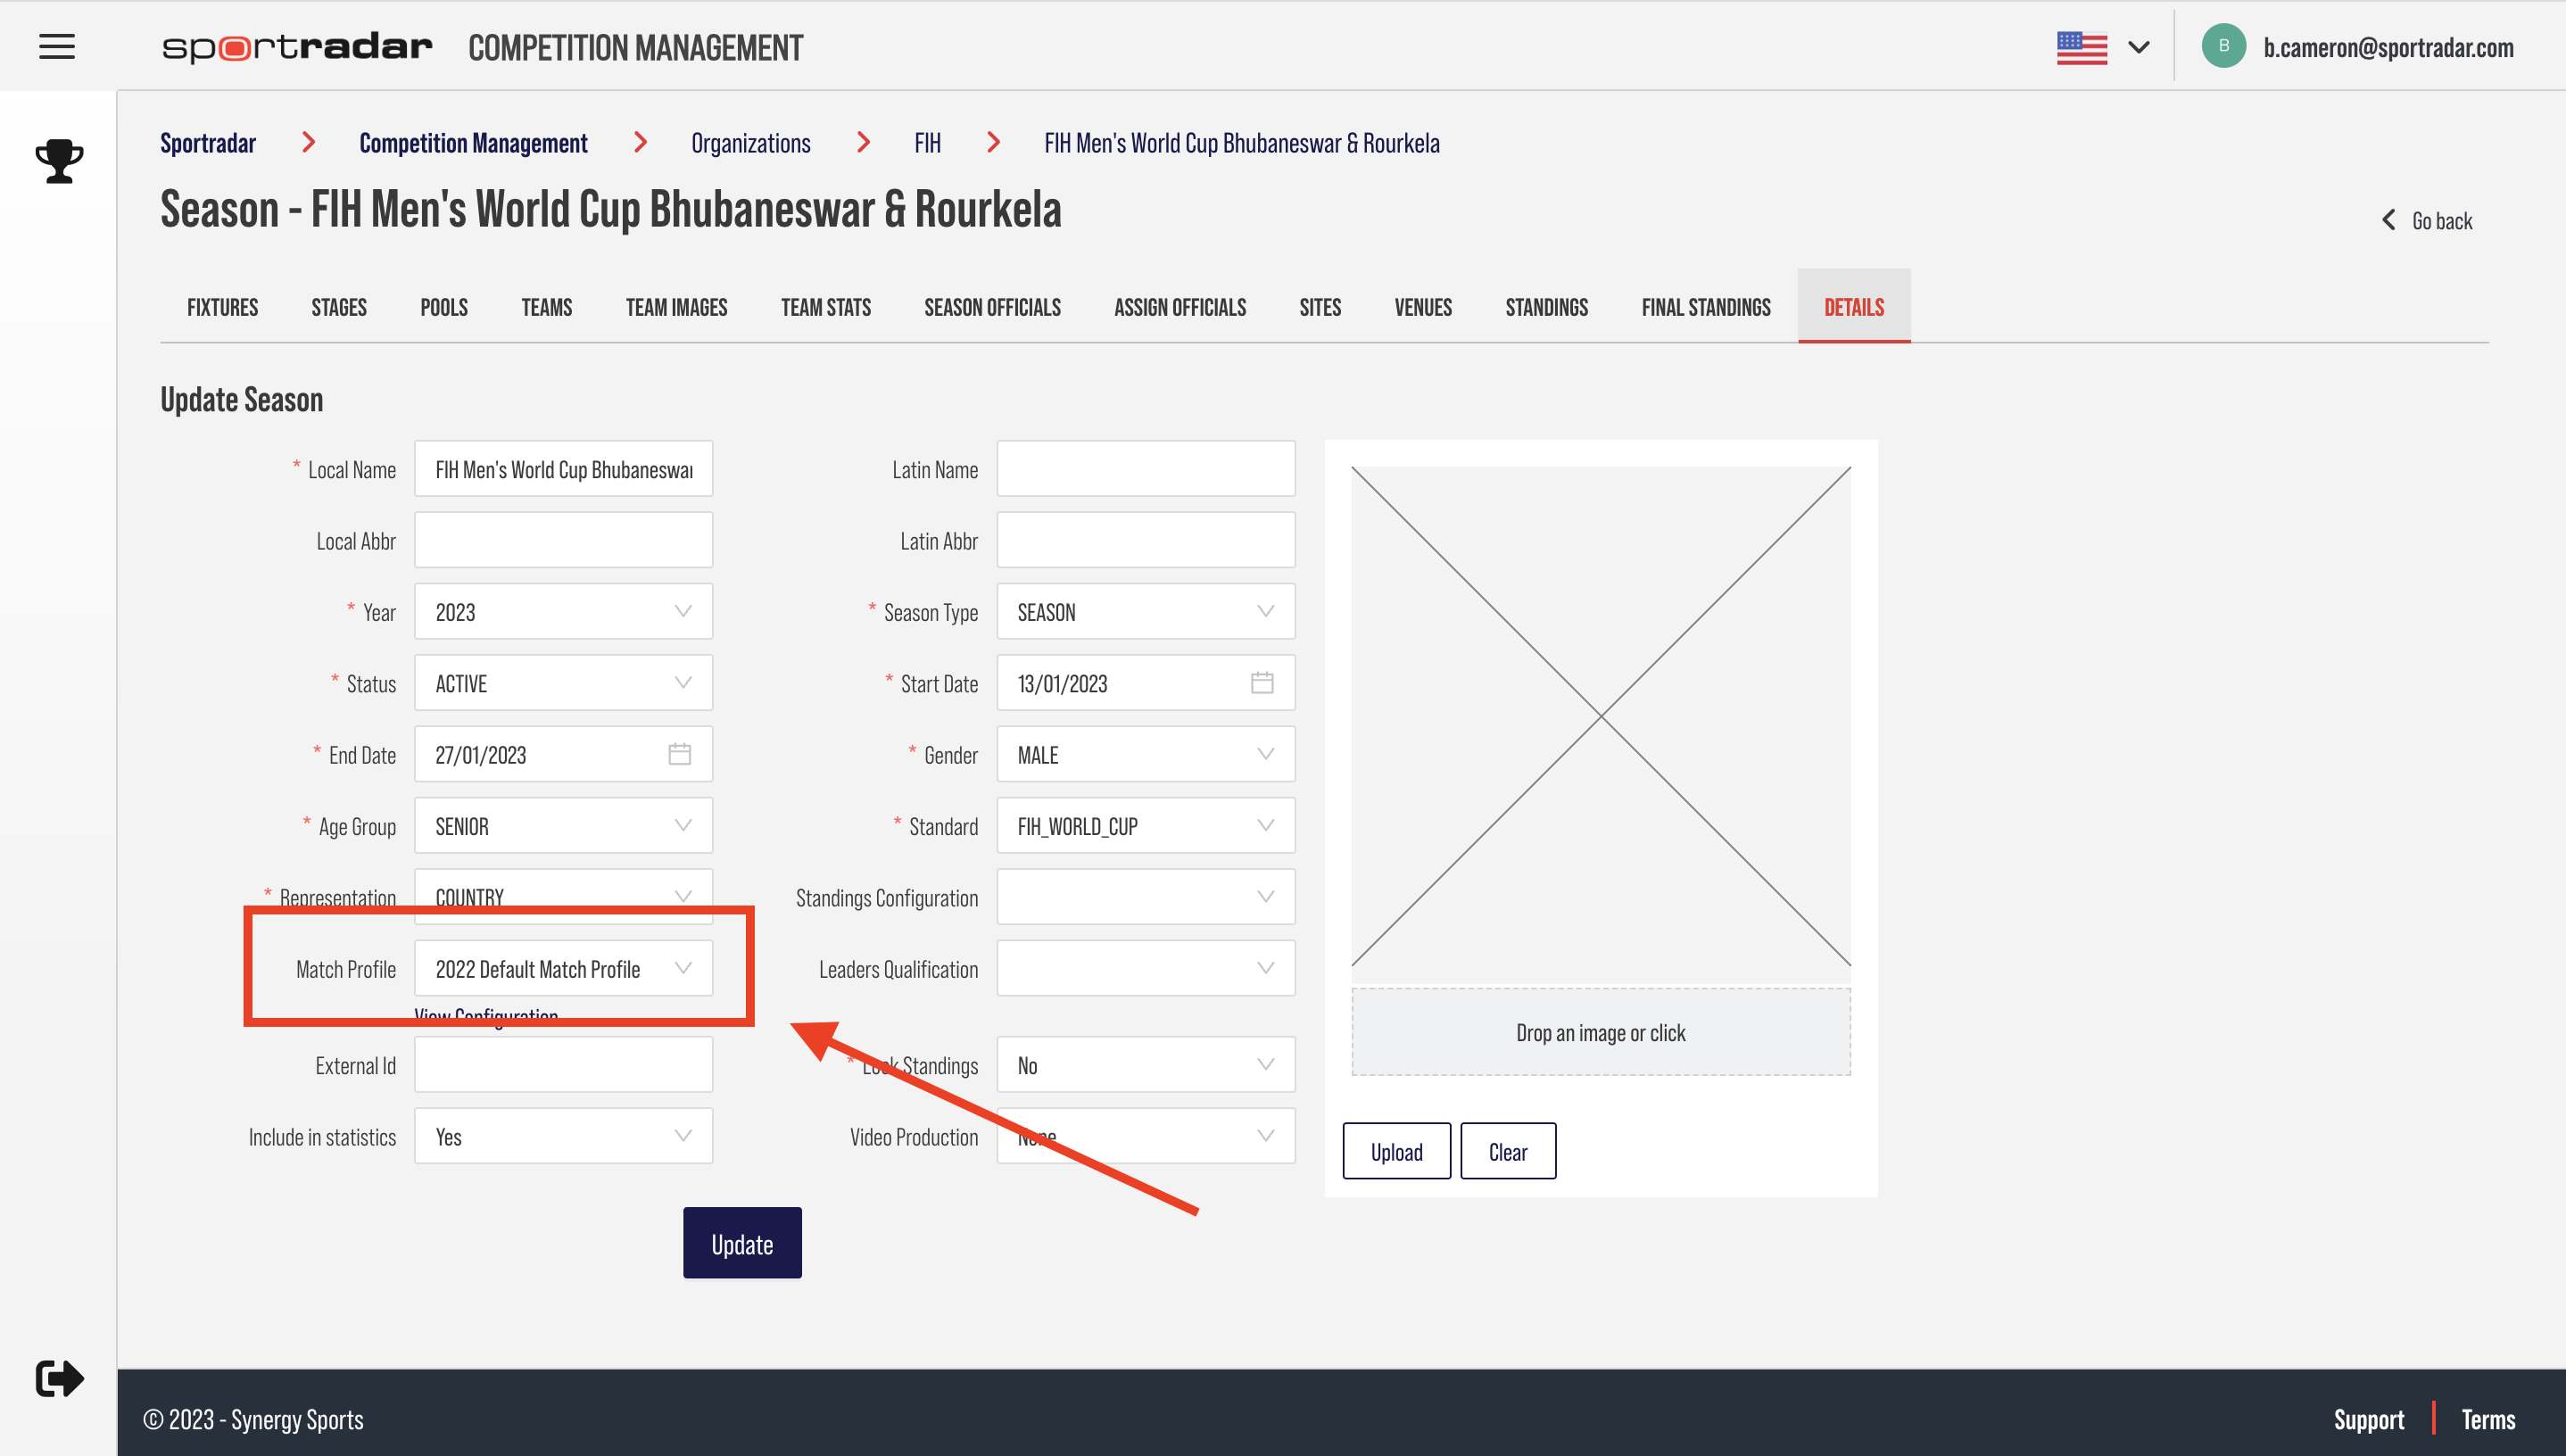Open the Lock Standings dropdown
Screen dimensions: 2566x1456
tap(1146, 1065)
